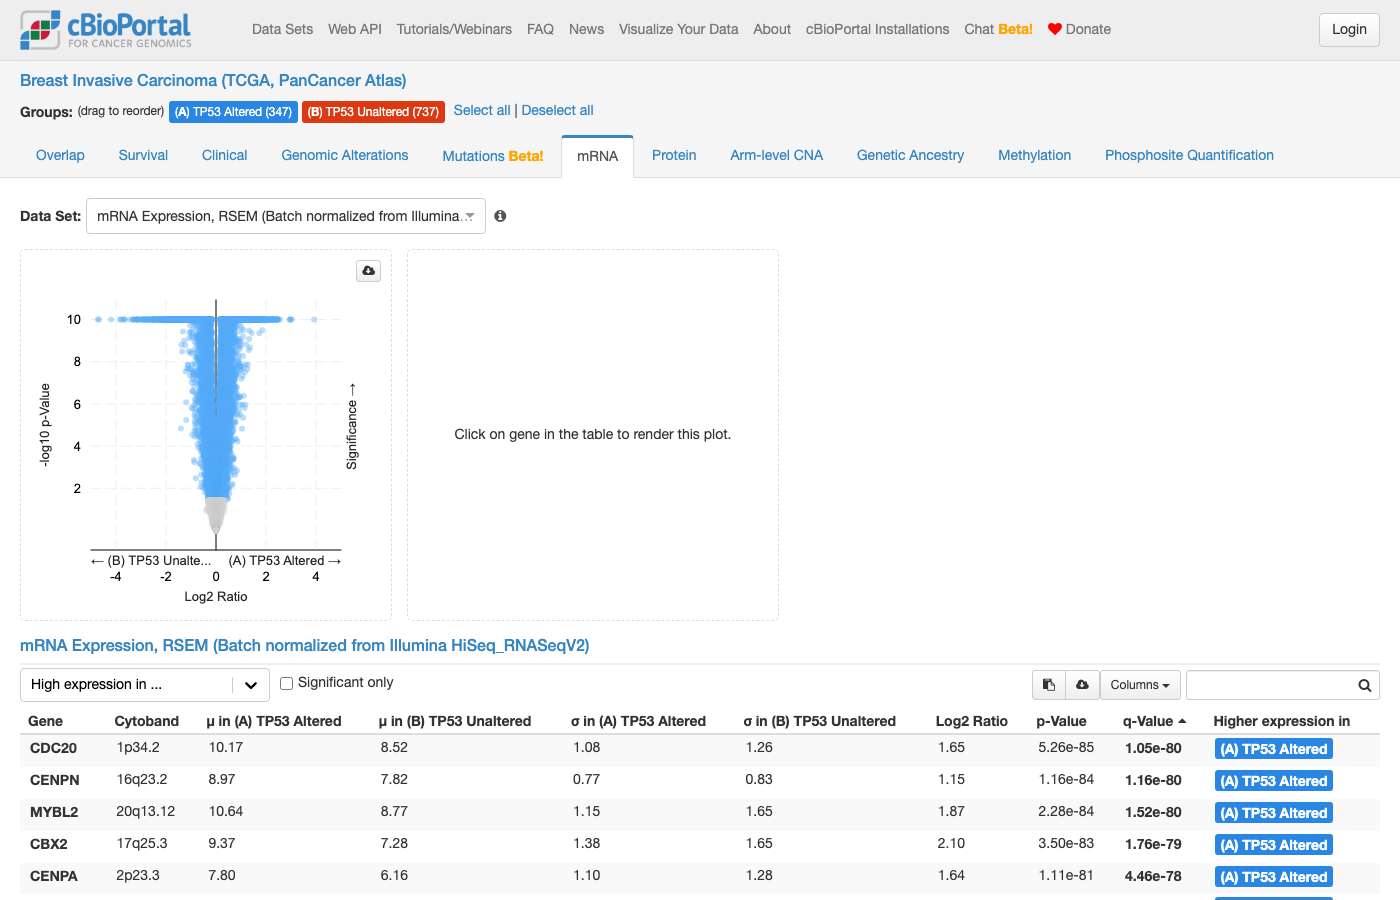This screenshot has width=1400, height=900.
Task: Open the Columns dropdown
Action: (1140, 685)
